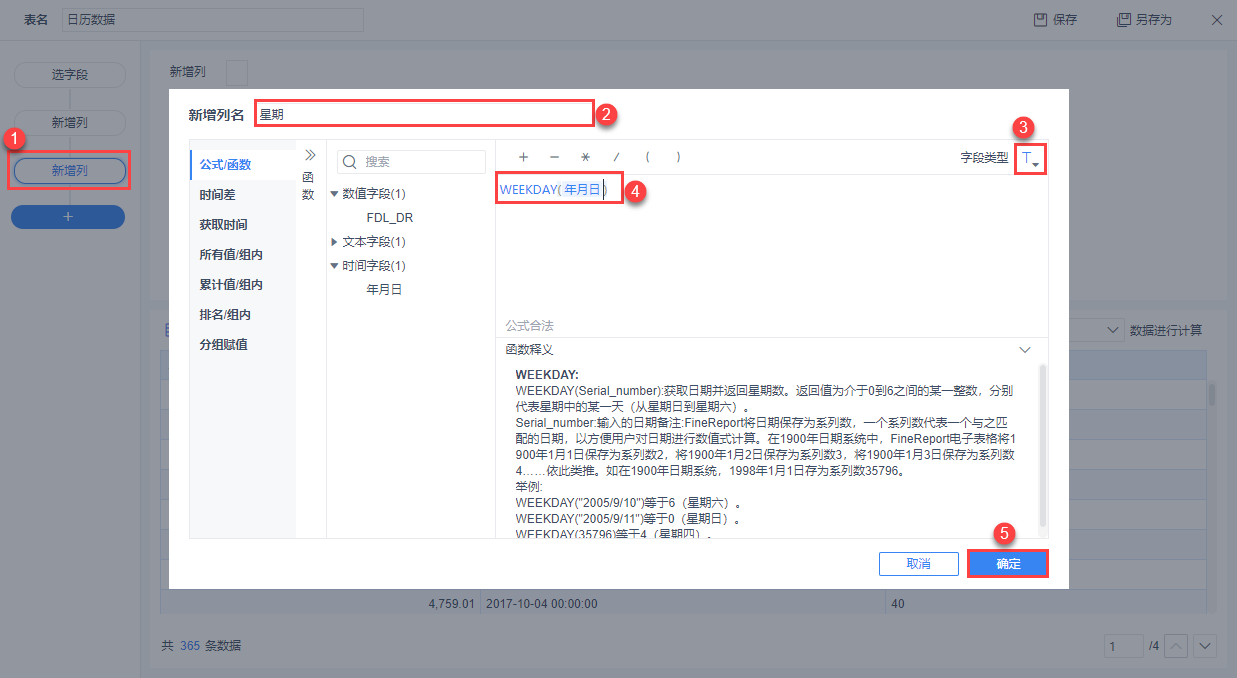Go to the next page down arrow
This screenshot has height=678, width=1237.
pyautogui.click(x=1205, y=645)
